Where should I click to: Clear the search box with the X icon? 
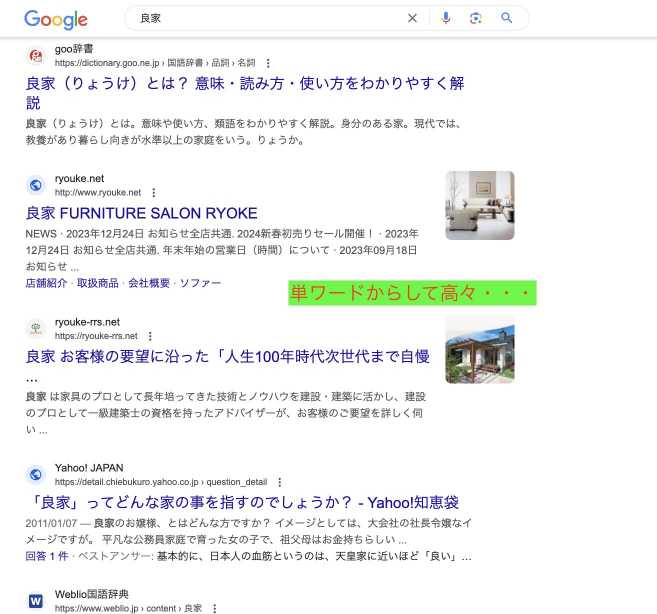pyautogui.click(x=412, y=18)
